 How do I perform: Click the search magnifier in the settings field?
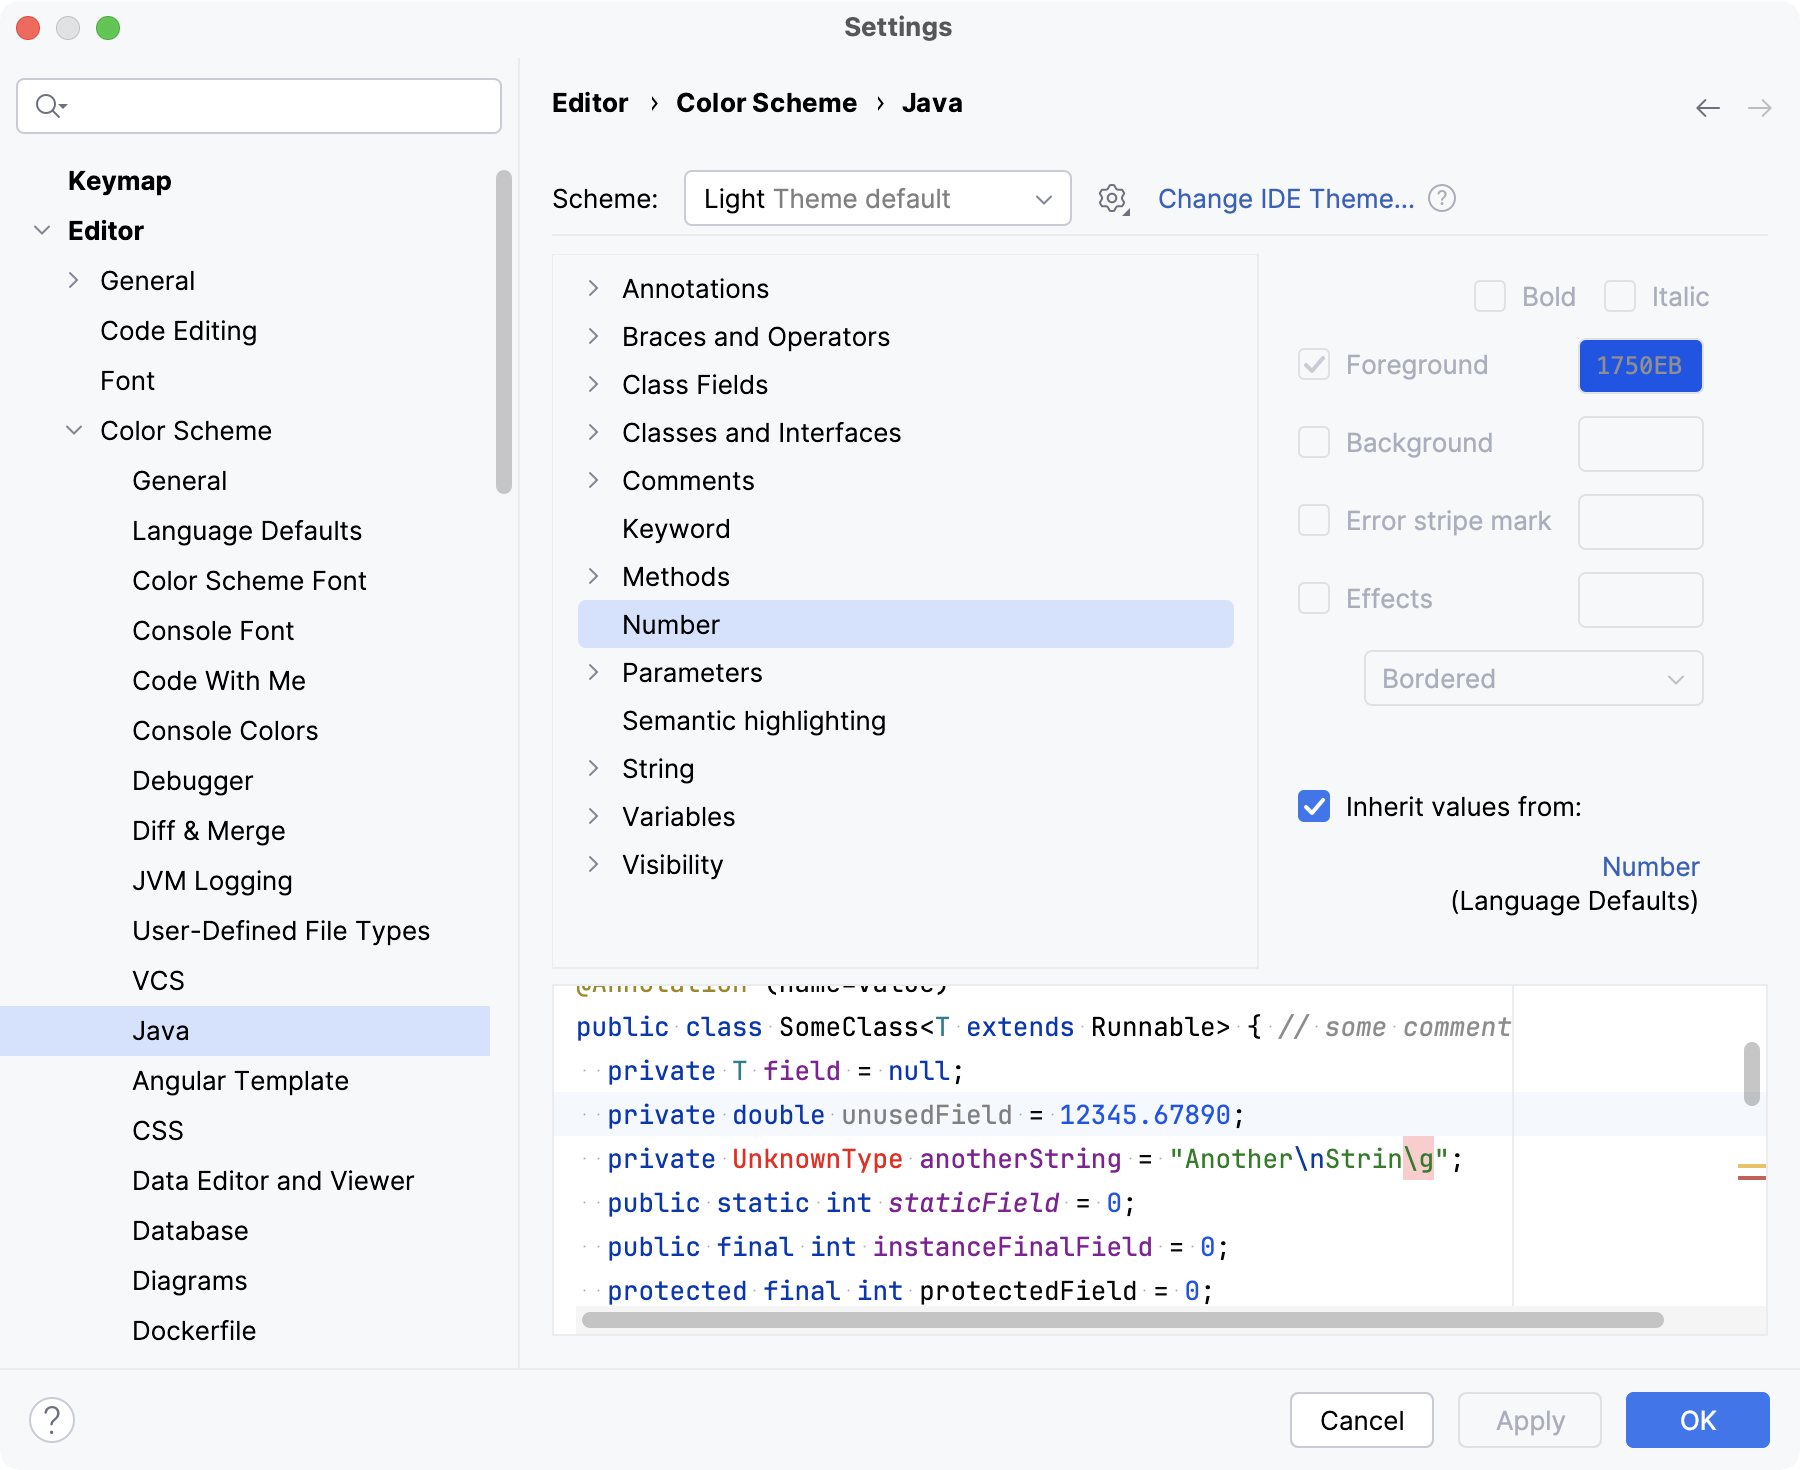click(47, 105)
